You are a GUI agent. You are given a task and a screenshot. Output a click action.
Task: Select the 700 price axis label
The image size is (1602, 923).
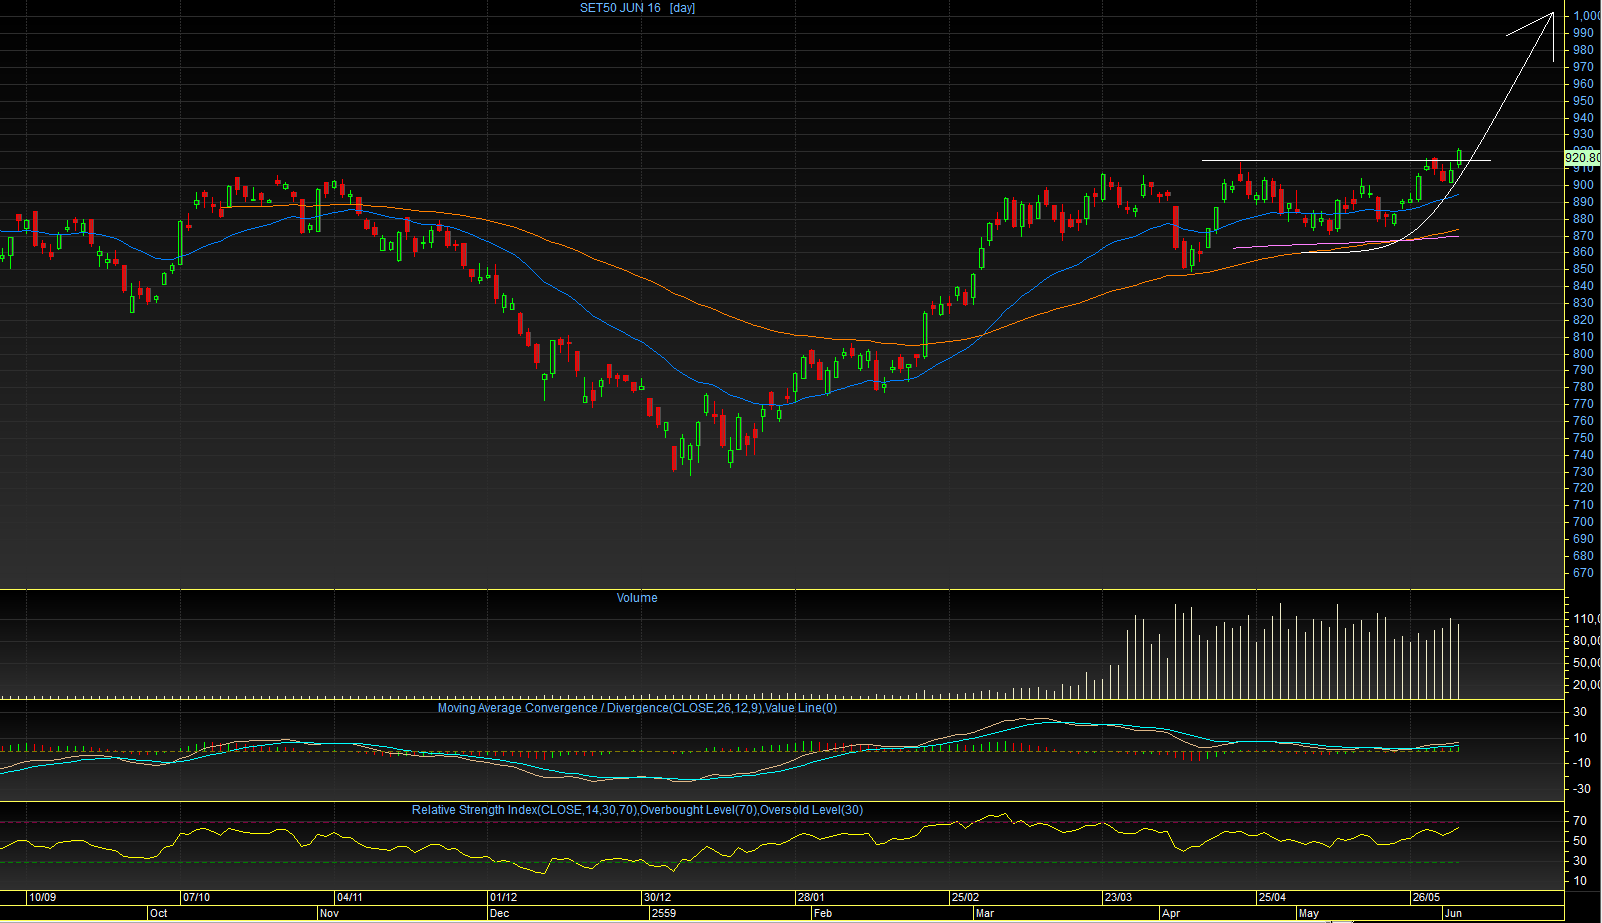(1583, 522)
